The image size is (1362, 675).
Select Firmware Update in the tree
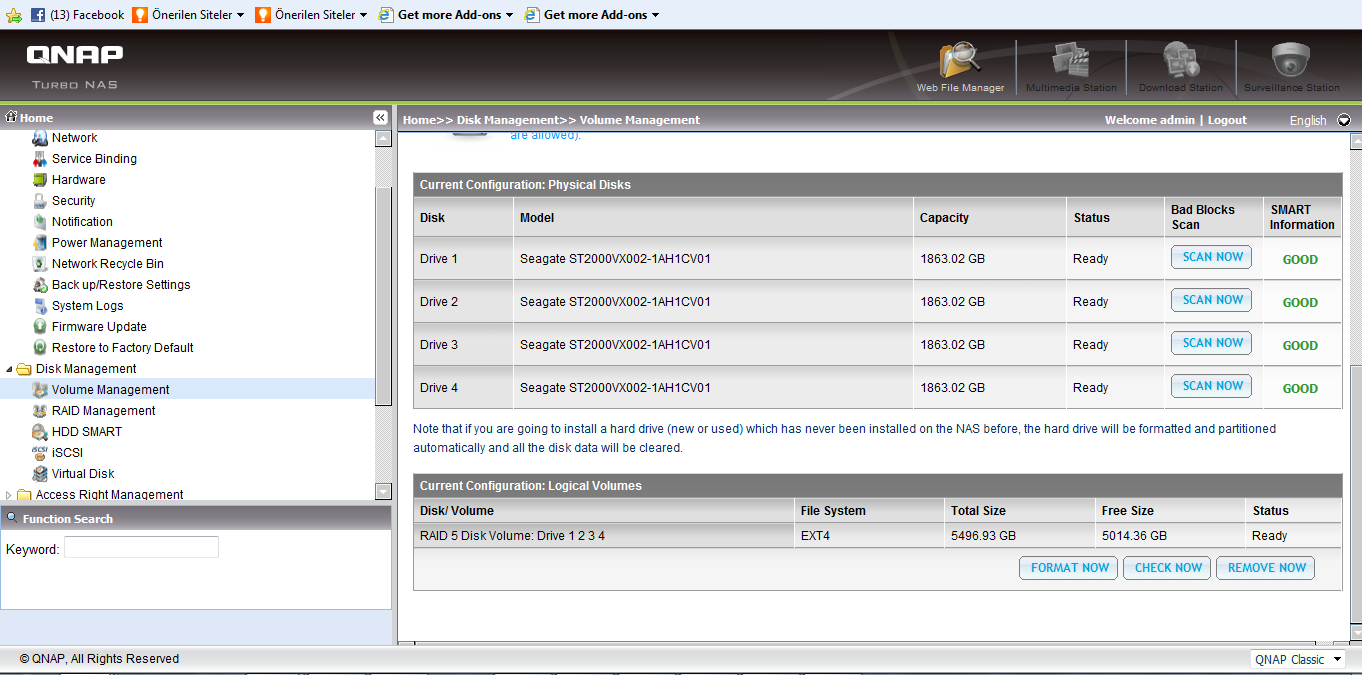(x=99, y=327)
